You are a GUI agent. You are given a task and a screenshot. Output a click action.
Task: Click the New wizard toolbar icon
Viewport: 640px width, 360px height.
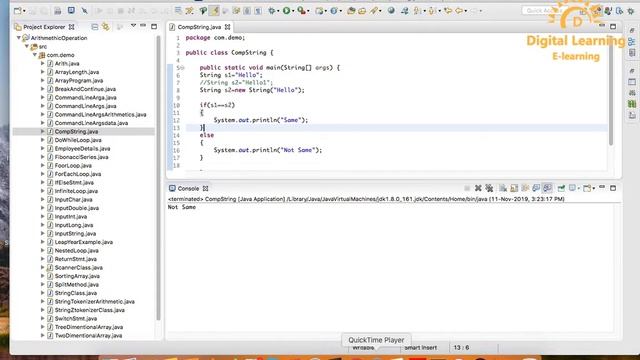pyautogui.click(x=18, y=11)
